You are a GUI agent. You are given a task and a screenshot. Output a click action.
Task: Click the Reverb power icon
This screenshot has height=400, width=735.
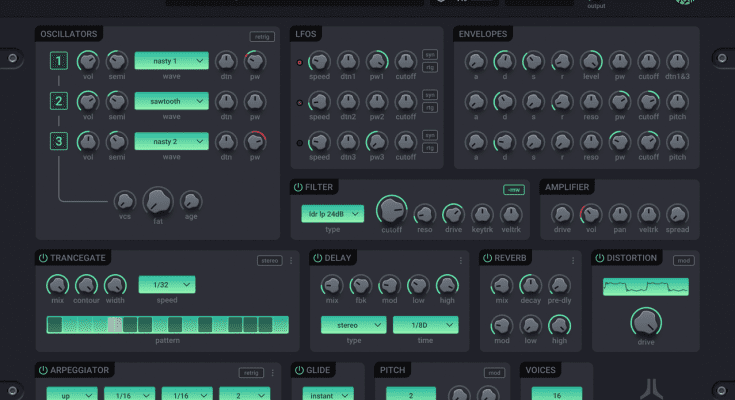487,258
